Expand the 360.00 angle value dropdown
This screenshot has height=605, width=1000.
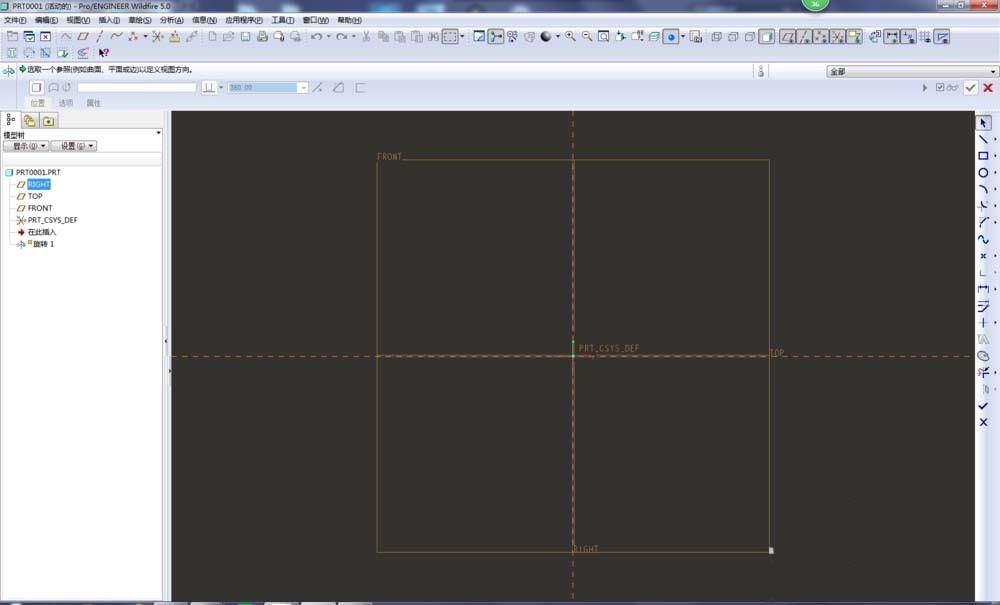[x=303, y=88]
